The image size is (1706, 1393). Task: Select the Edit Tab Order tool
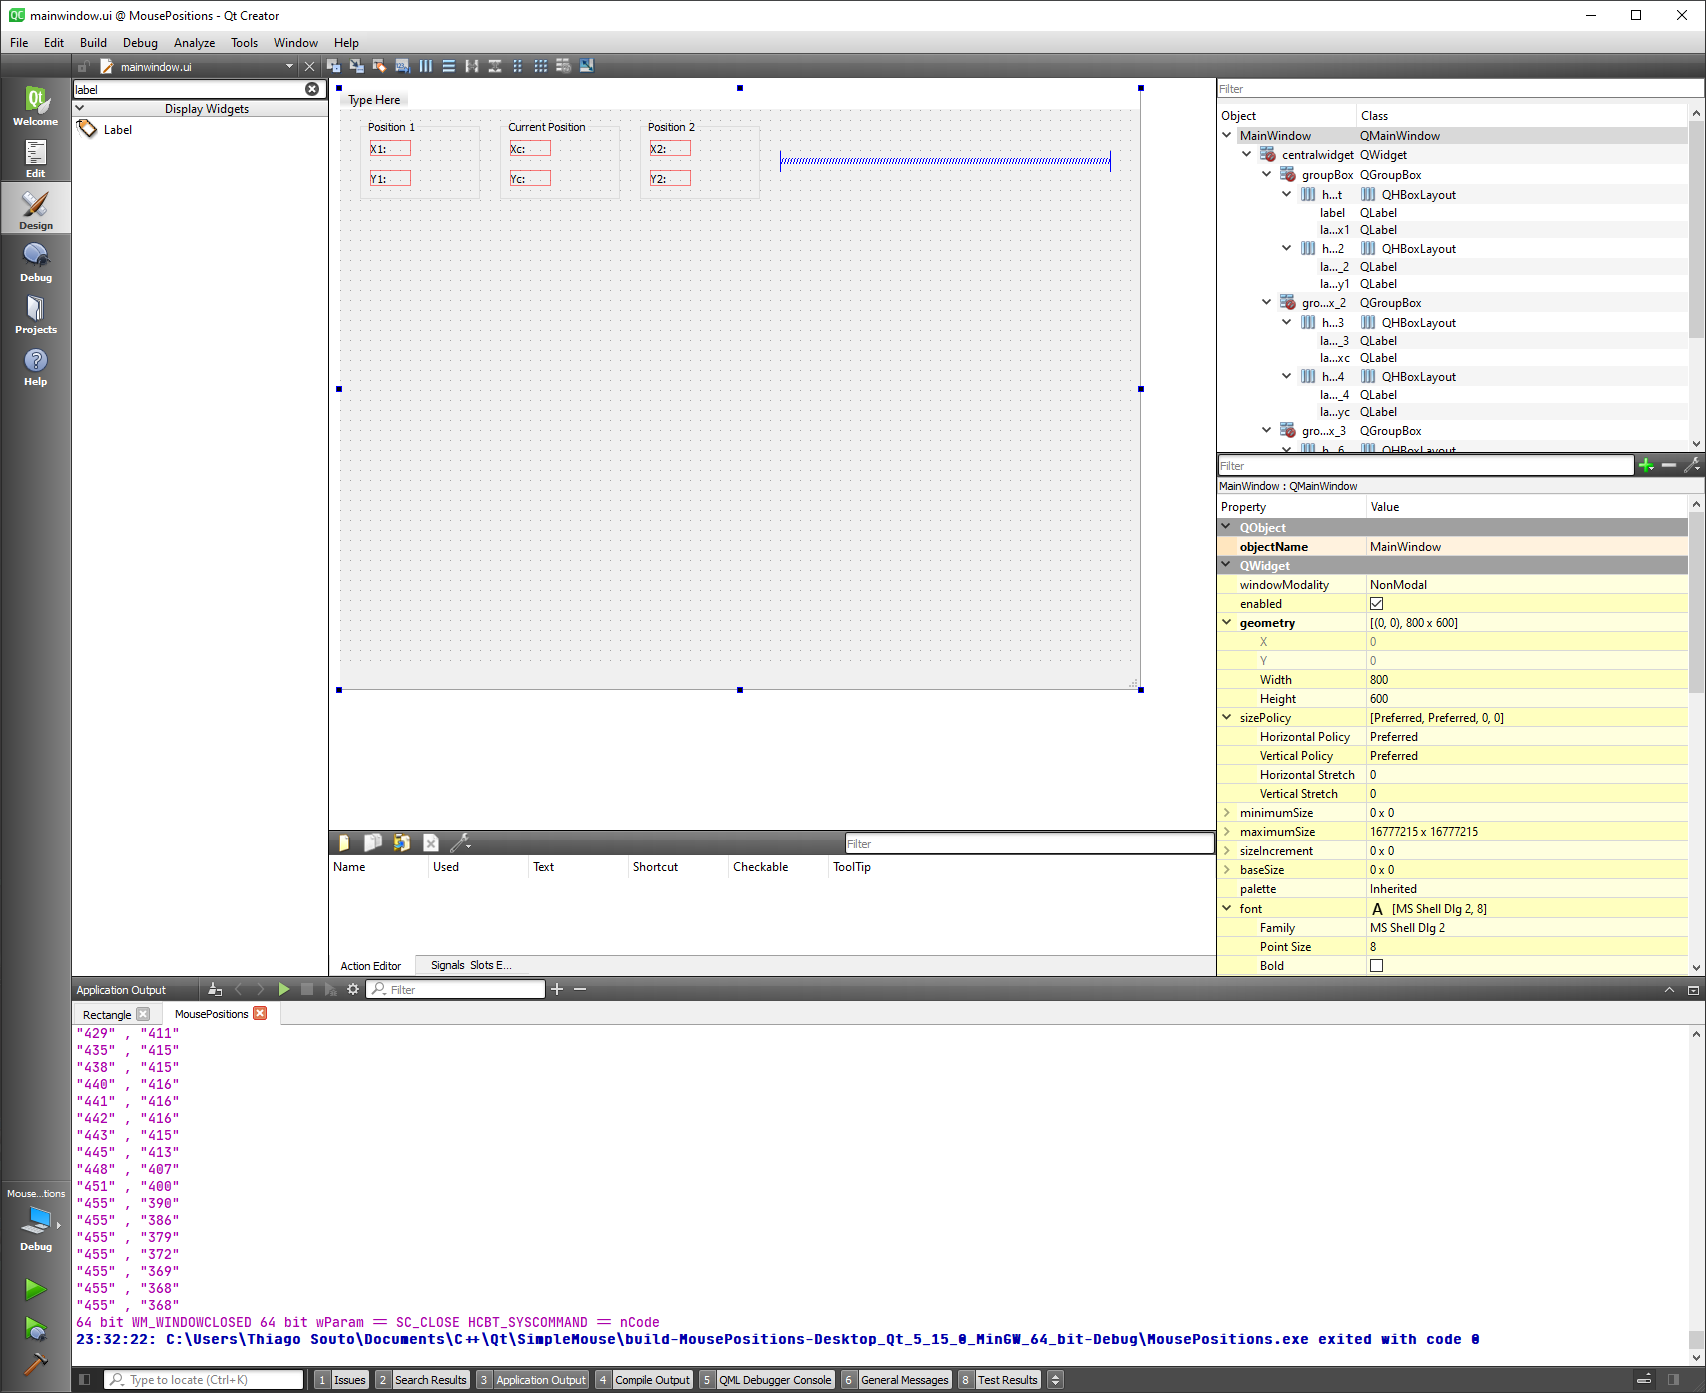click(402, 66)
